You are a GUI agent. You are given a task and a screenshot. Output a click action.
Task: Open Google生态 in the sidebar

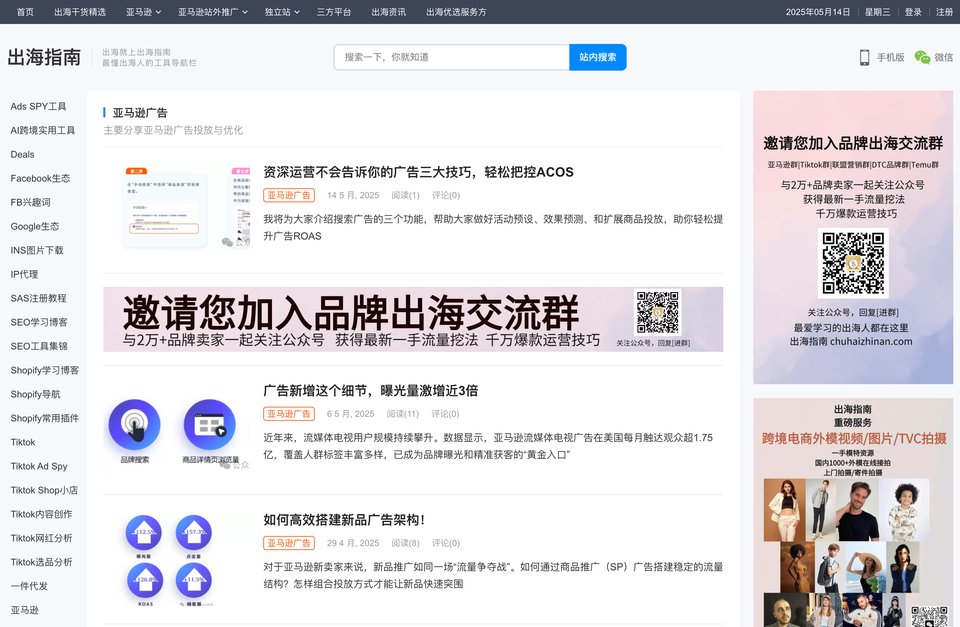34,226
